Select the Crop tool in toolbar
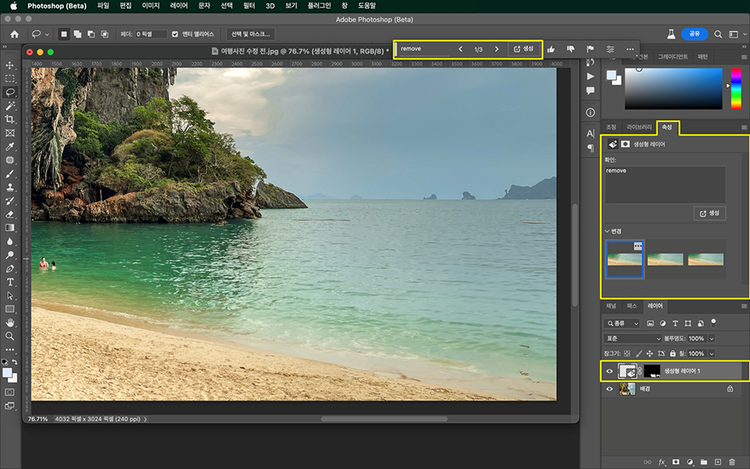 click(x=10, y=119)
